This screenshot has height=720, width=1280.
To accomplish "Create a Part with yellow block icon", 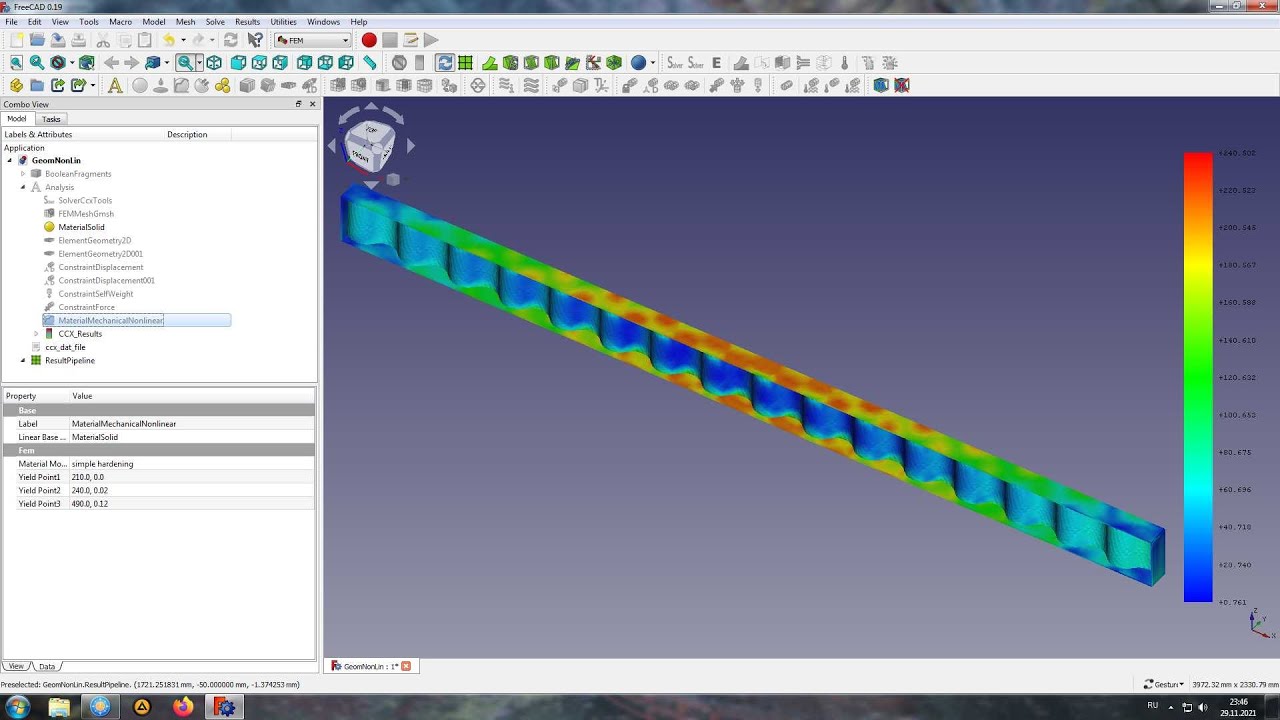I will tap(16, 86).
